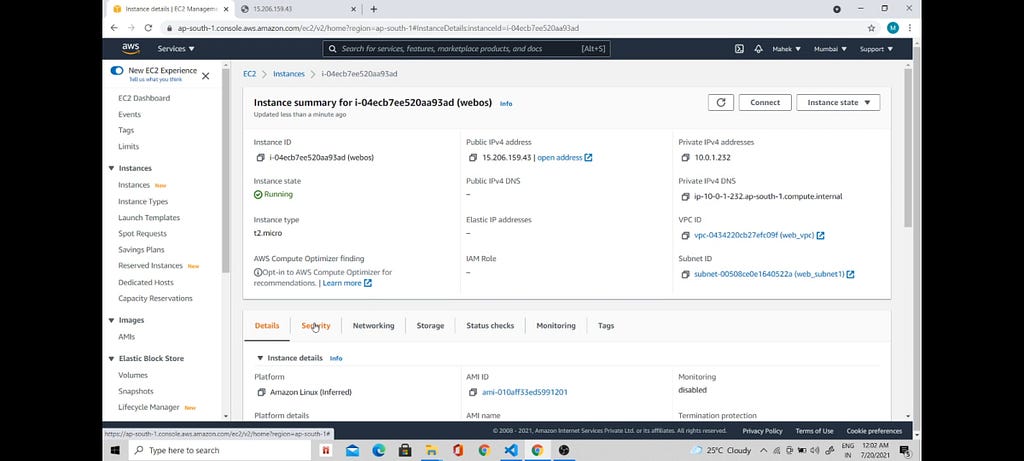Open a new browser tab with plus icon
Viewport: 1024px width, 461px height.
[374, 9]
